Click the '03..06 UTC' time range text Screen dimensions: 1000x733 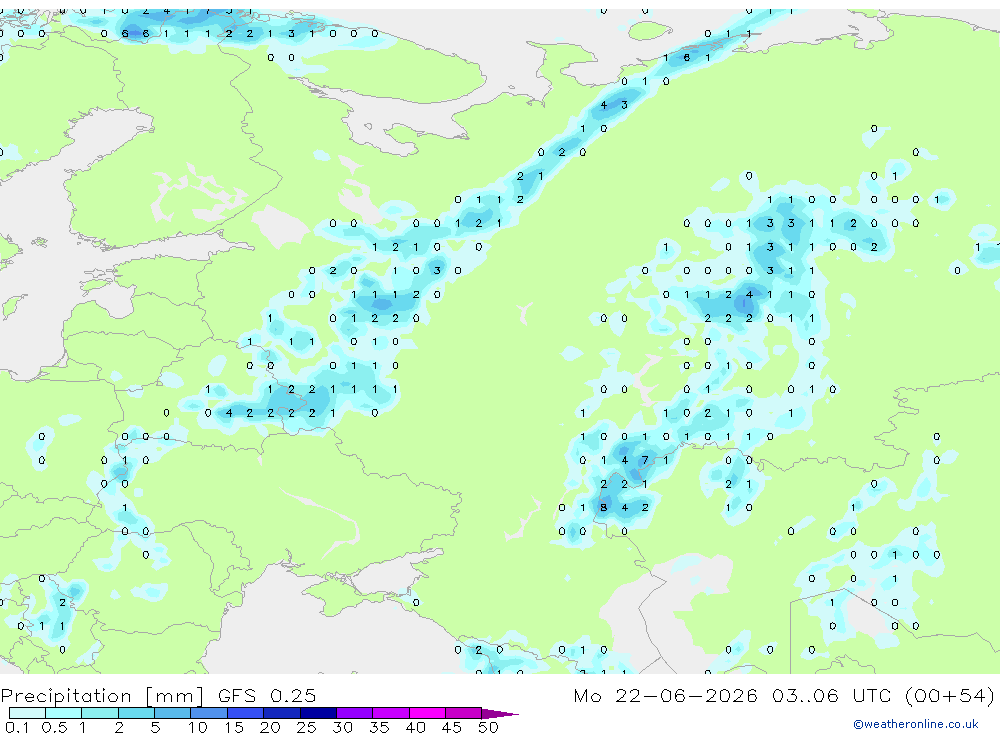coord(832,695)
